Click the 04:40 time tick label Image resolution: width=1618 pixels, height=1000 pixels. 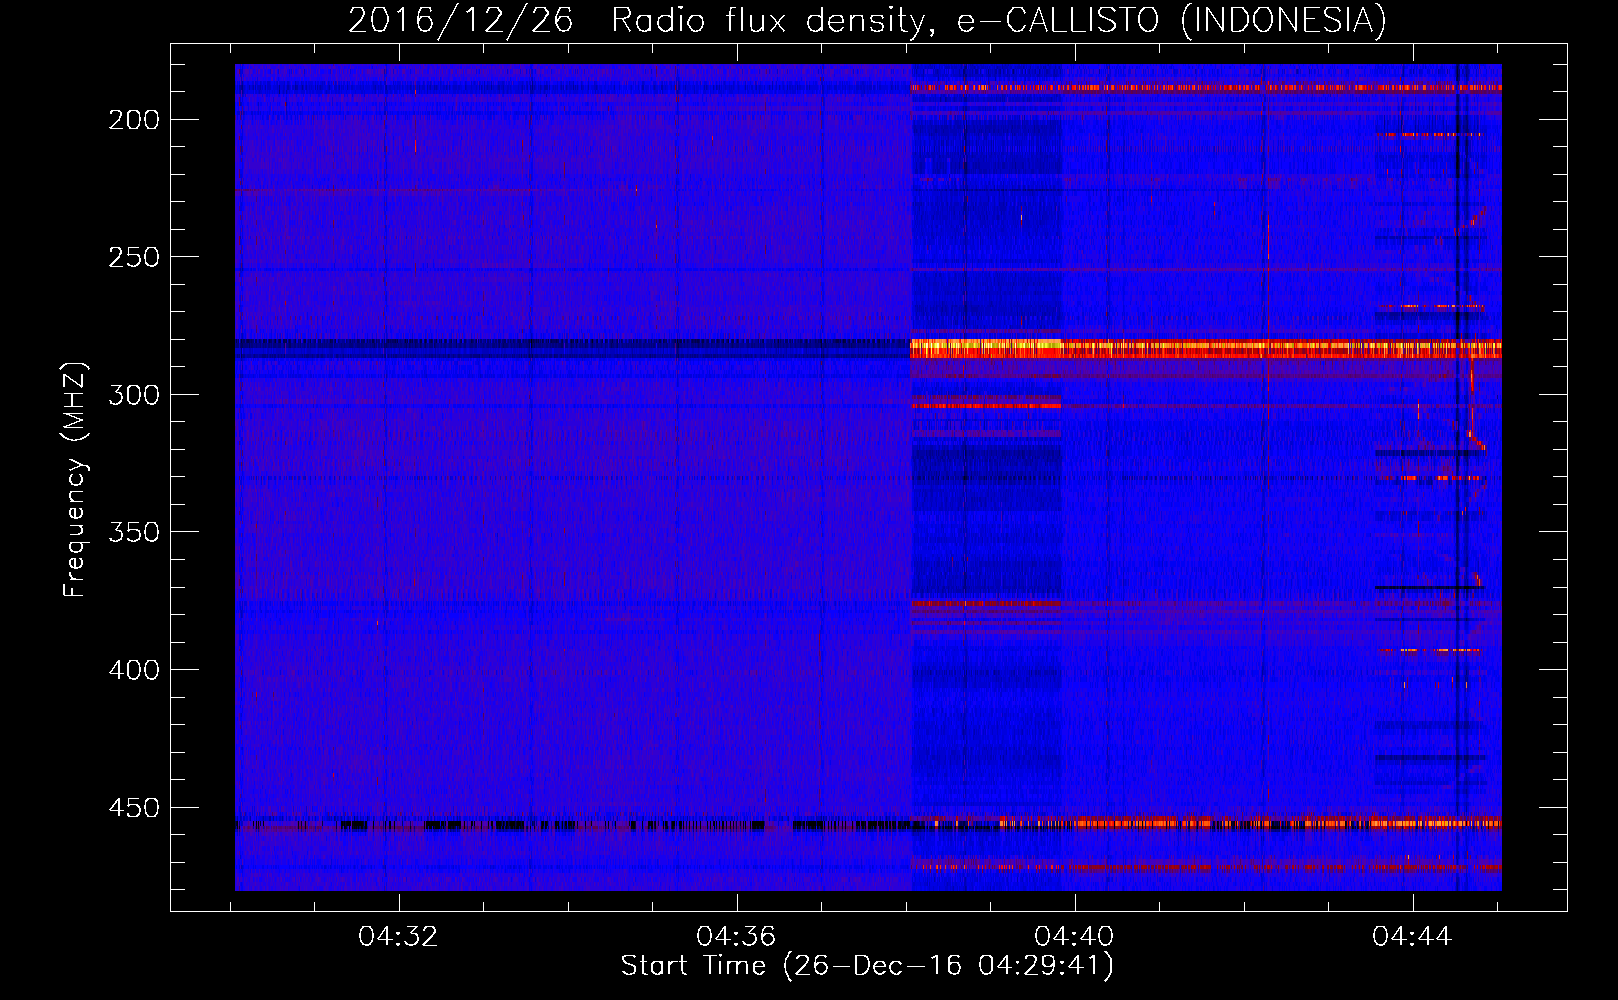click(x=1074, y=937)
